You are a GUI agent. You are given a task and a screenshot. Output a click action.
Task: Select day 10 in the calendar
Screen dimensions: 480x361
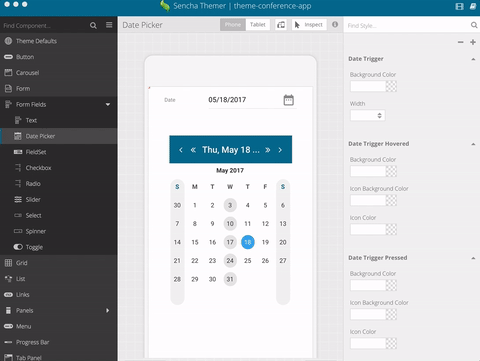pyautogui.click(x=230, y=224)
